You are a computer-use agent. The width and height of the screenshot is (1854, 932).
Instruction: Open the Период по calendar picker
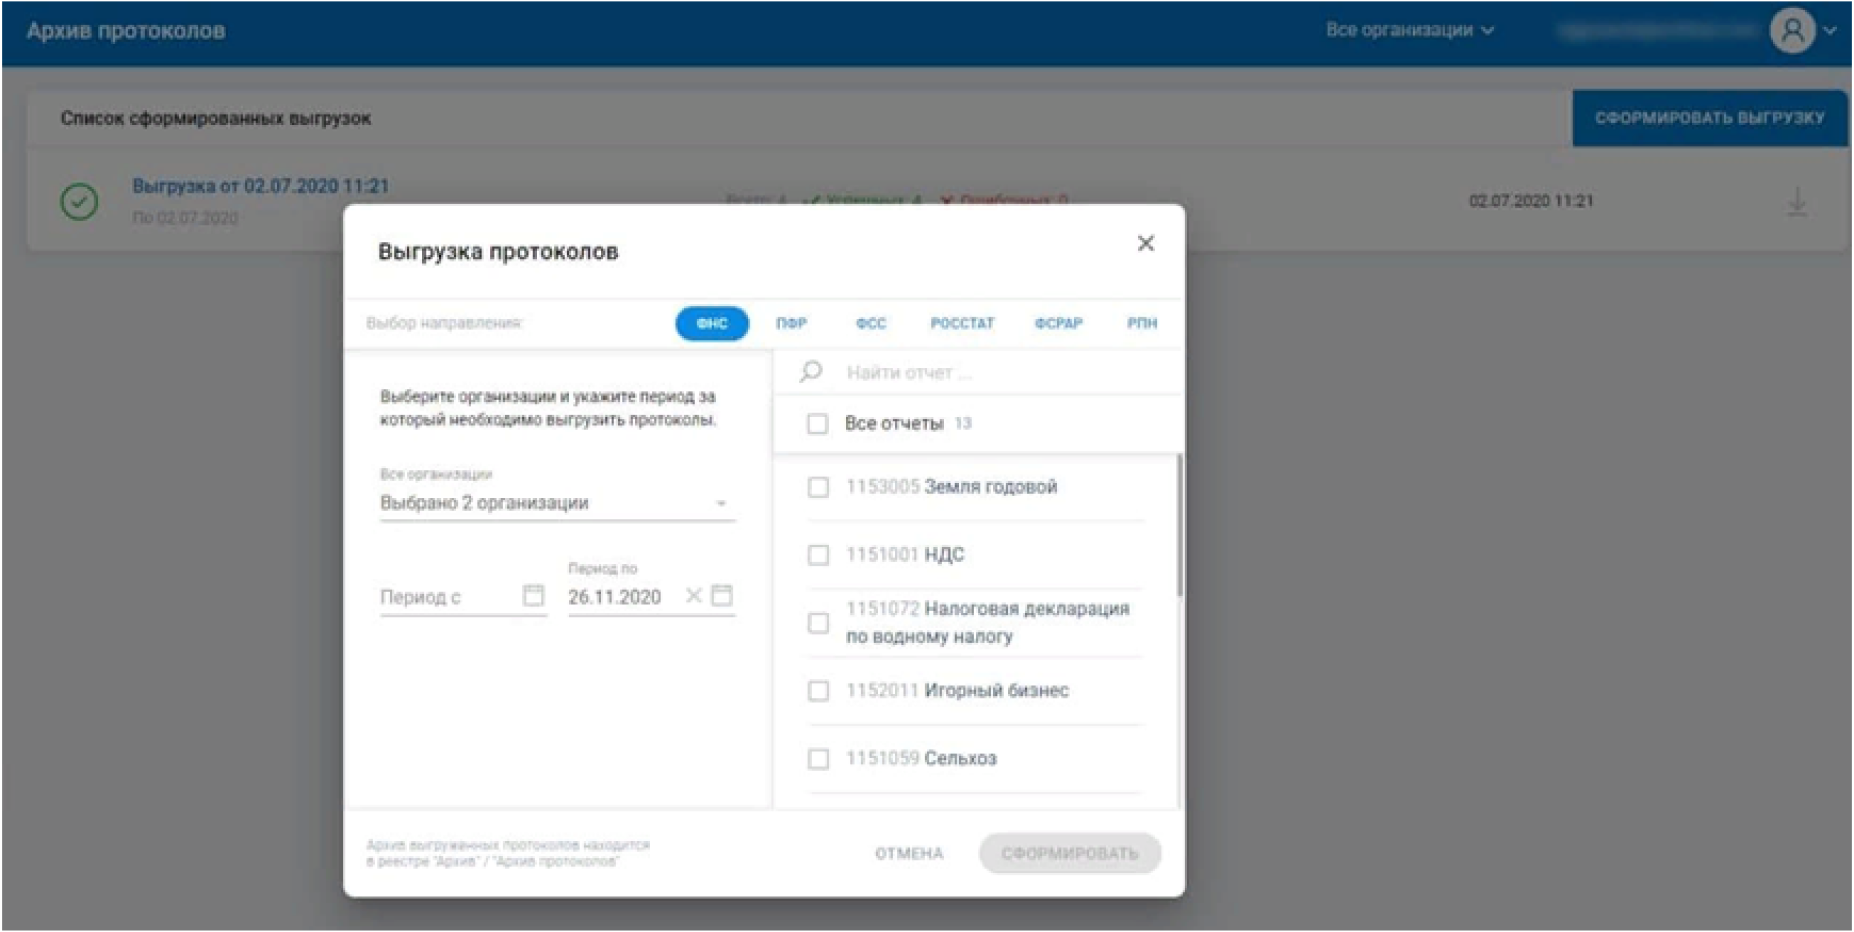tap(722, 596)
